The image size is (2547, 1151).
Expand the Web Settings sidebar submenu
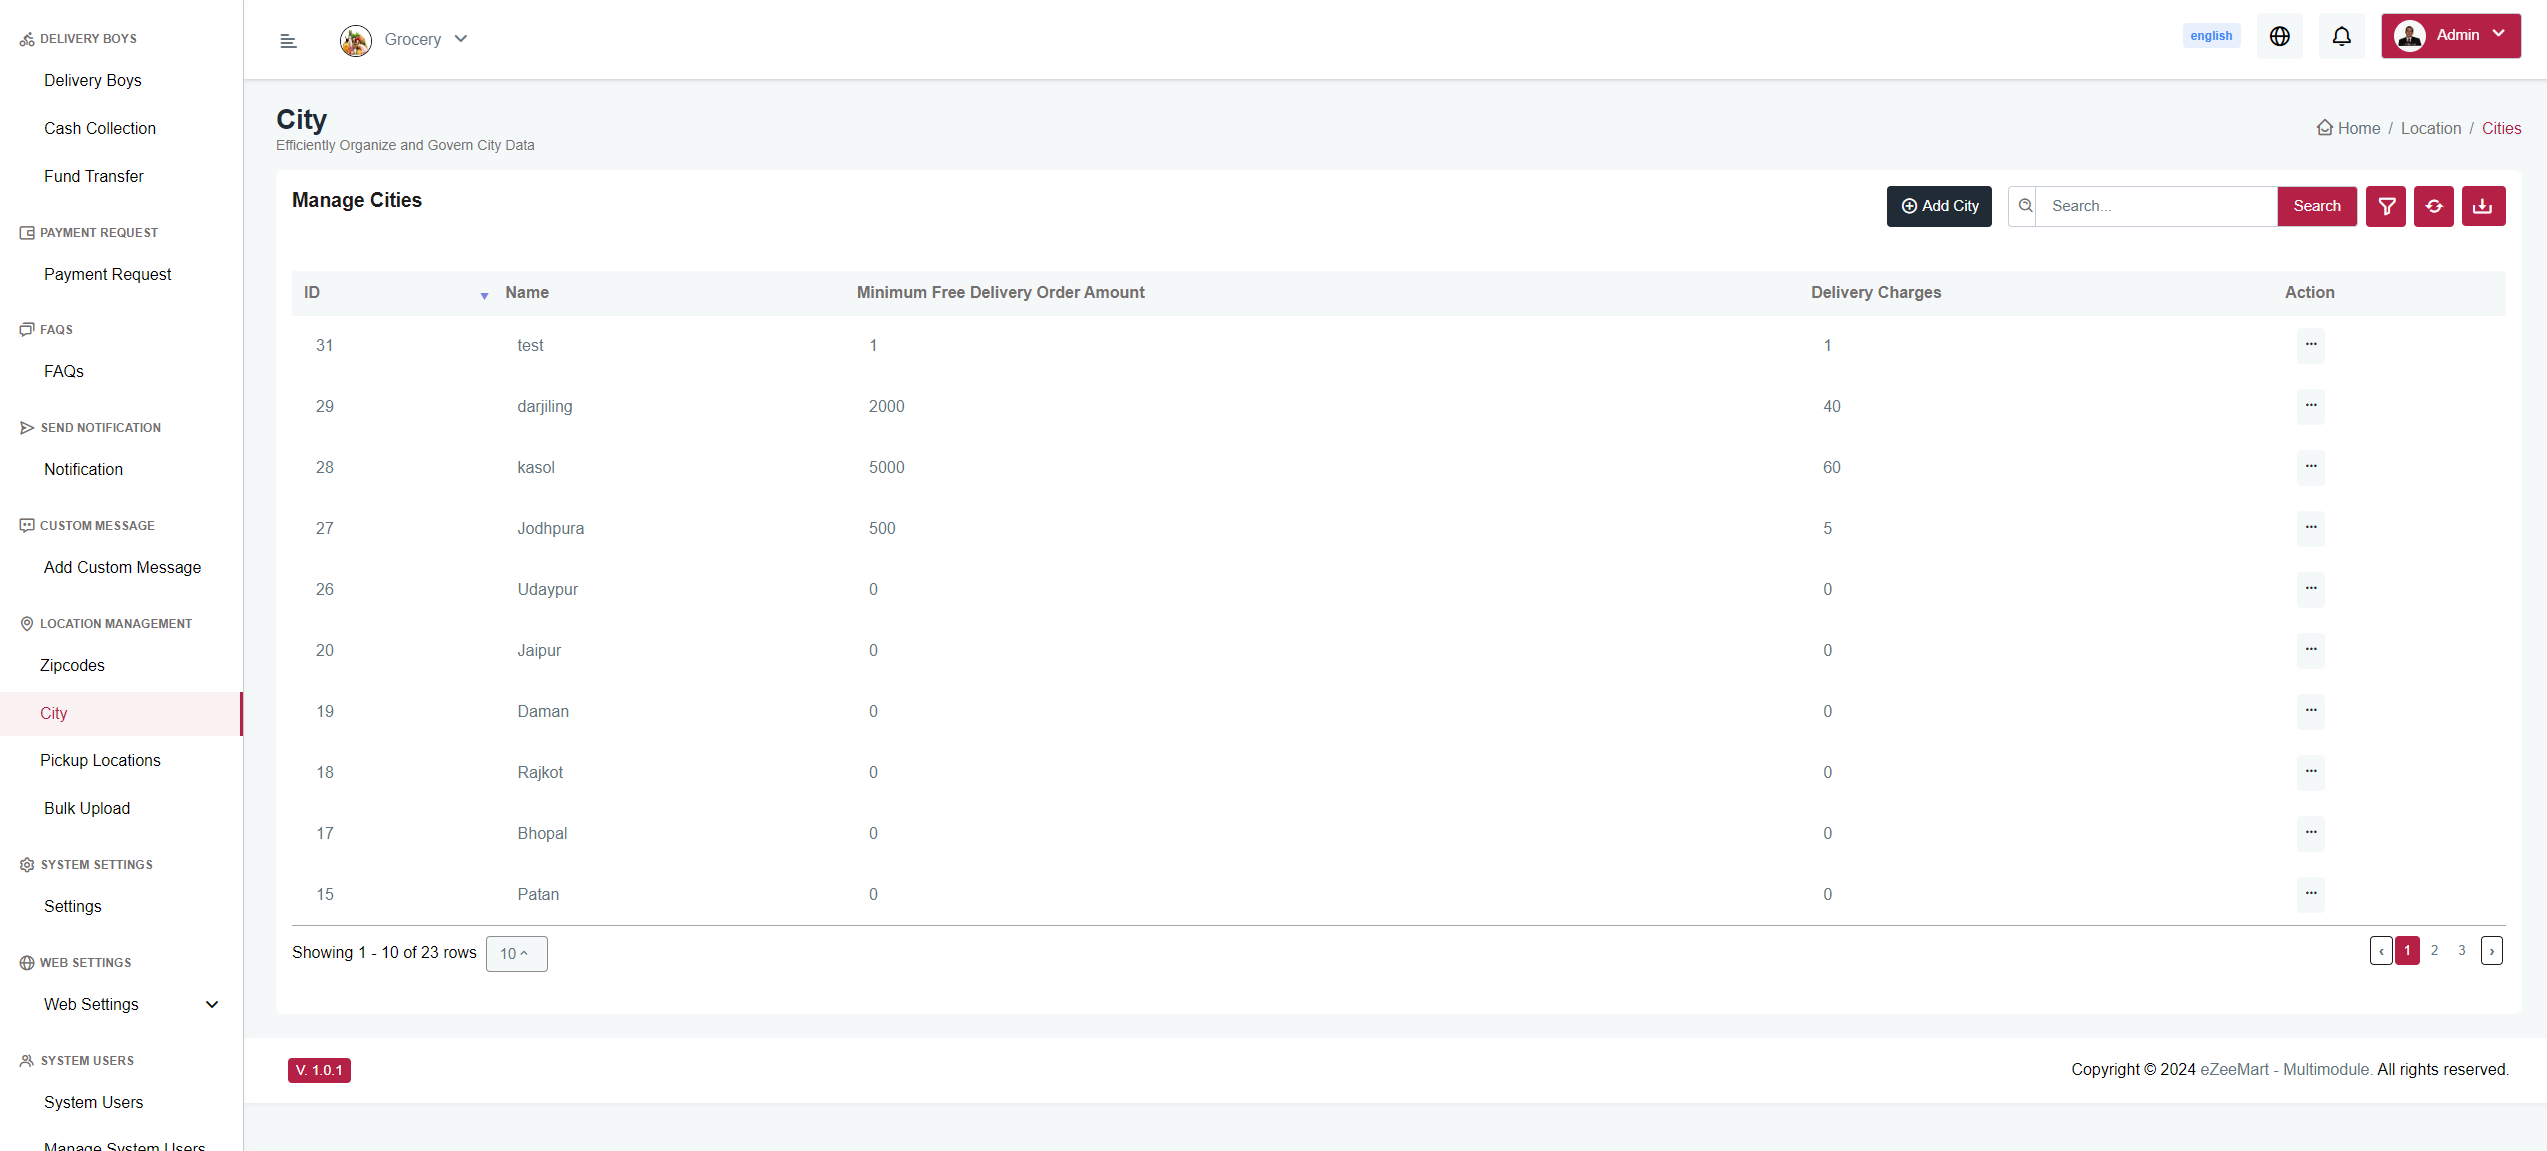point(212,1004)
